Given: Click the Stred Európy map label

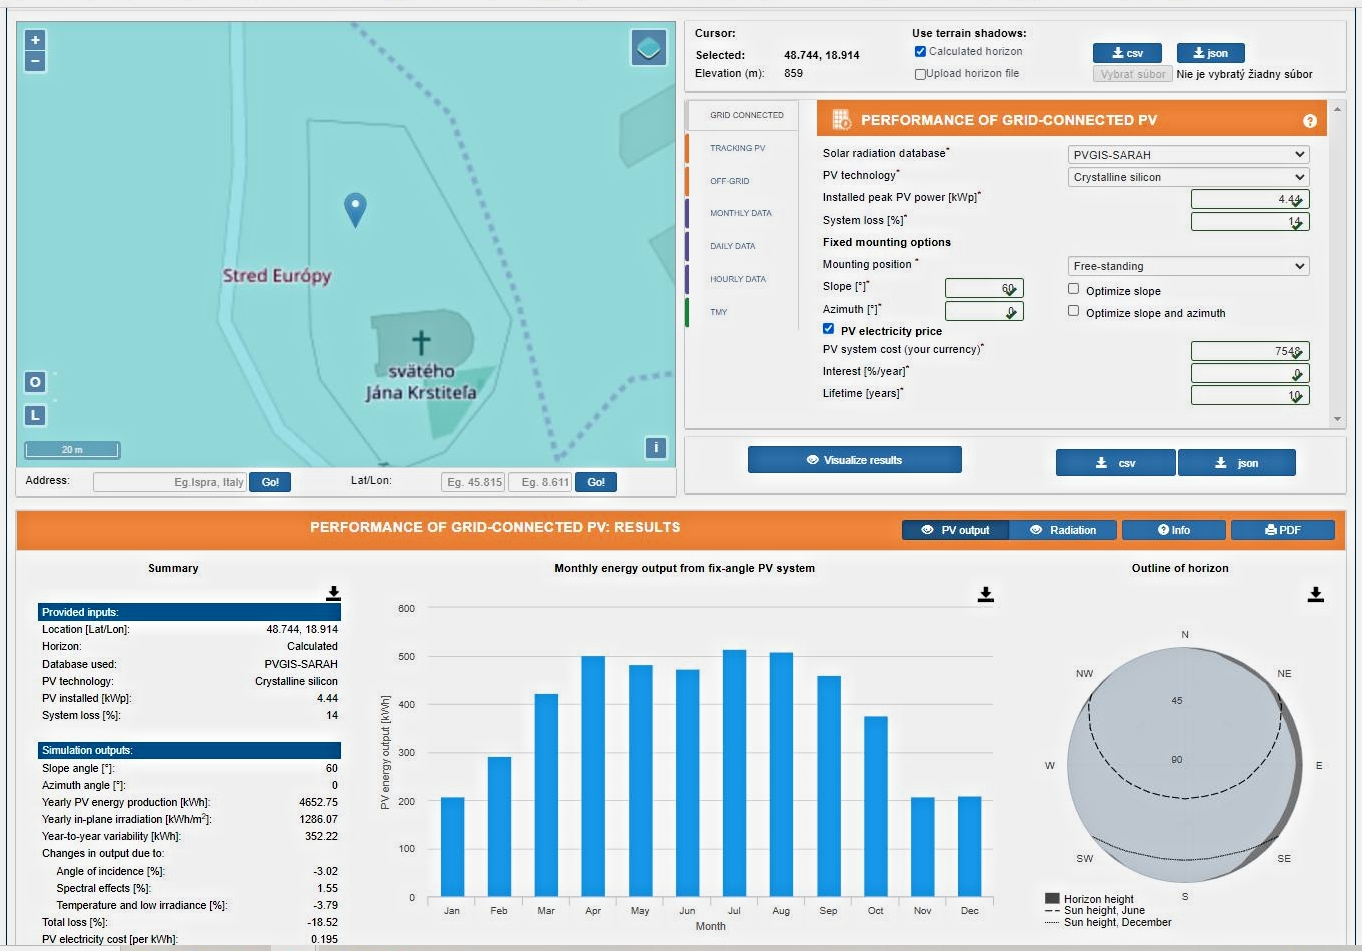Looking at the screenshot, I should point(277,276).
